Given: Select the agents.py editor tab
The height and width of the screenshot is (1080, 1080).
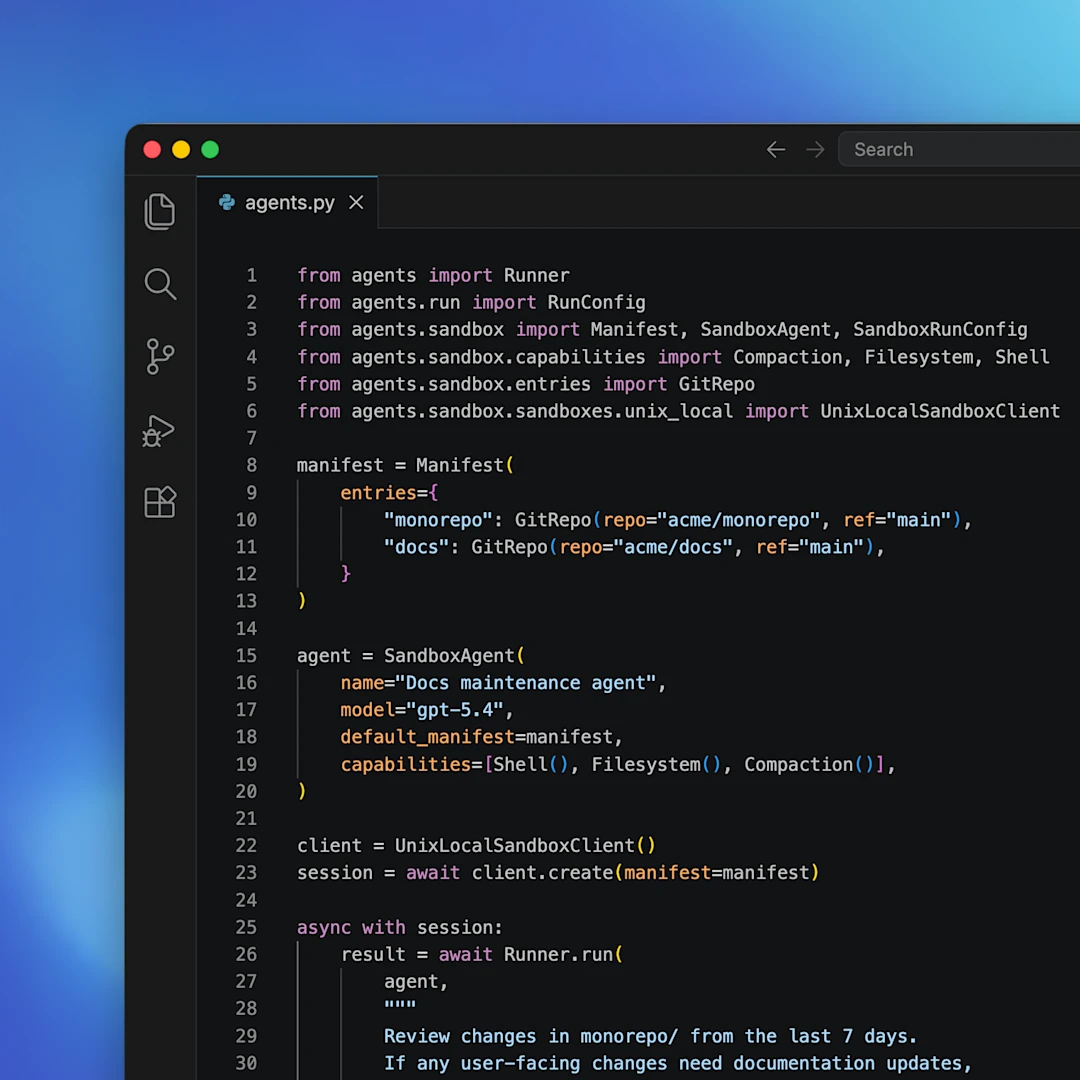Looking at the screenshot, I should [287, 202].
